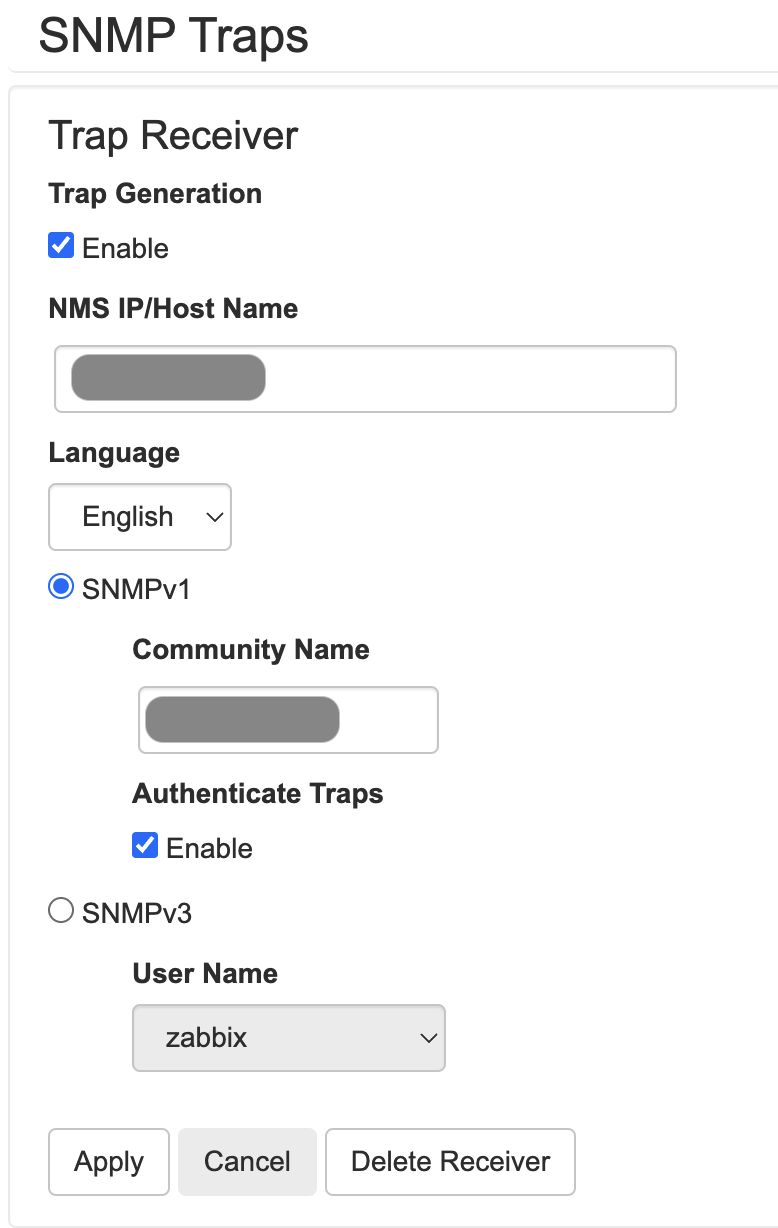This screenshot has width=778, height=1228.
Task: Click the SNMPv3 label text
Action: (x=137, y=912)
